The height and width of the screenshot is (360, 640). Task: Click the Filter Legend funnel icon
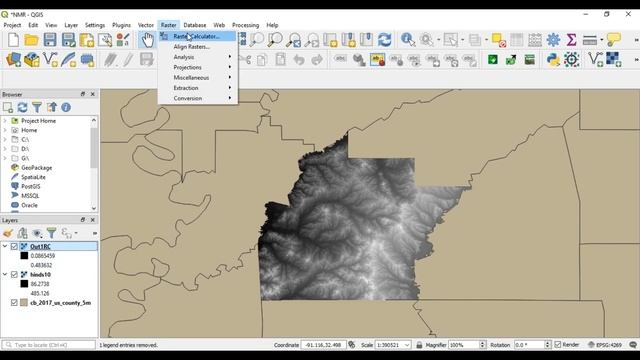tap(51, 233)
